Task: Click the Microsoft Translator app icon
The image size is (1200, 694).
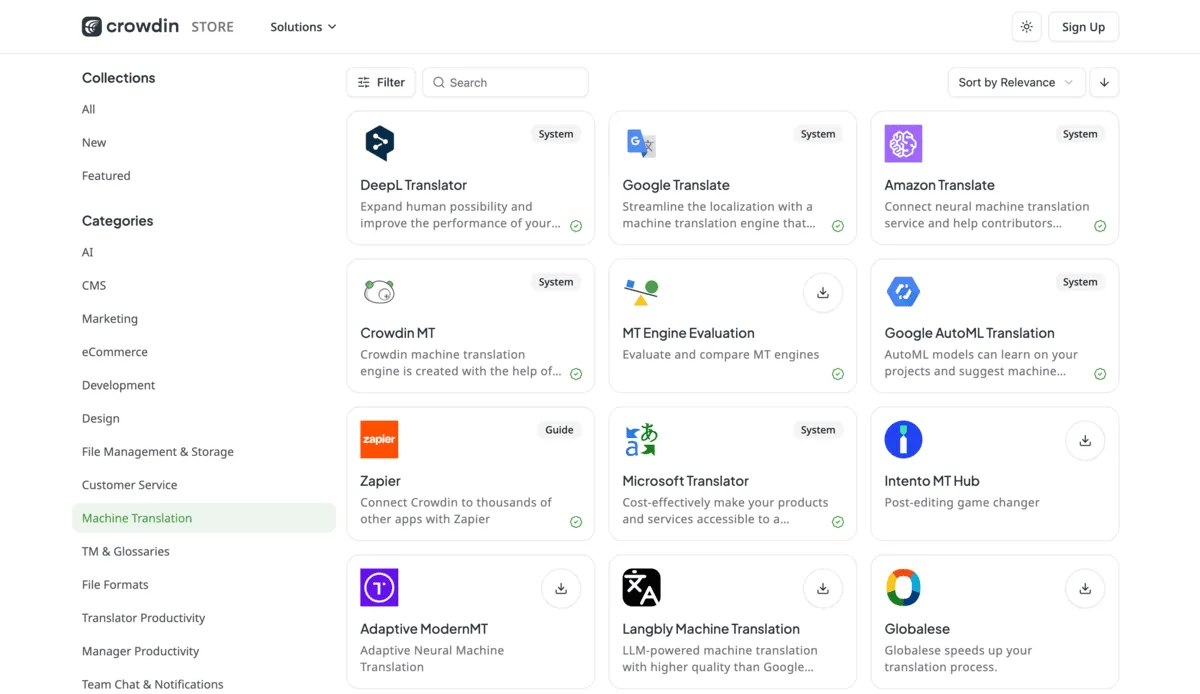Action: pyautogui.click(x=641, y=440)
